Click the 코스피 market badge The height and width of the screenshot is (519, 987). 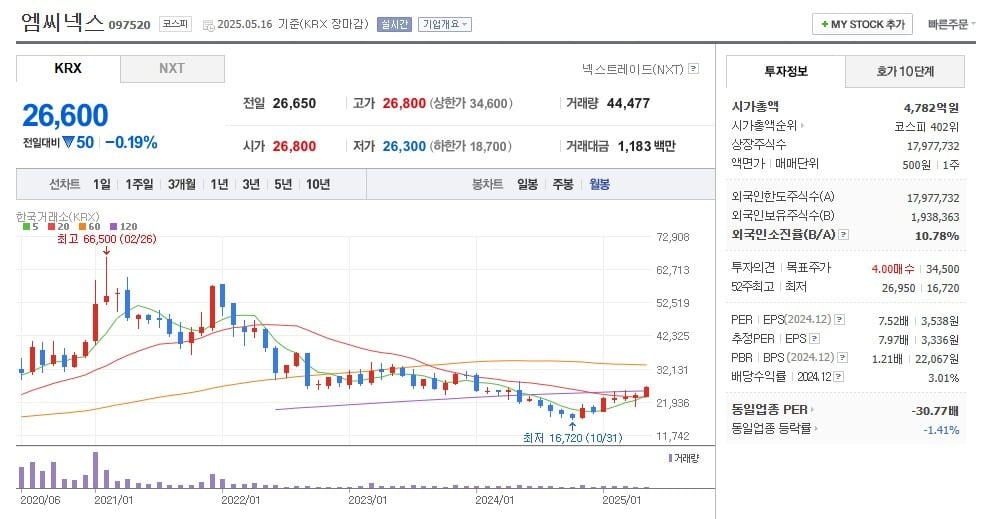[x=175, y=24]
